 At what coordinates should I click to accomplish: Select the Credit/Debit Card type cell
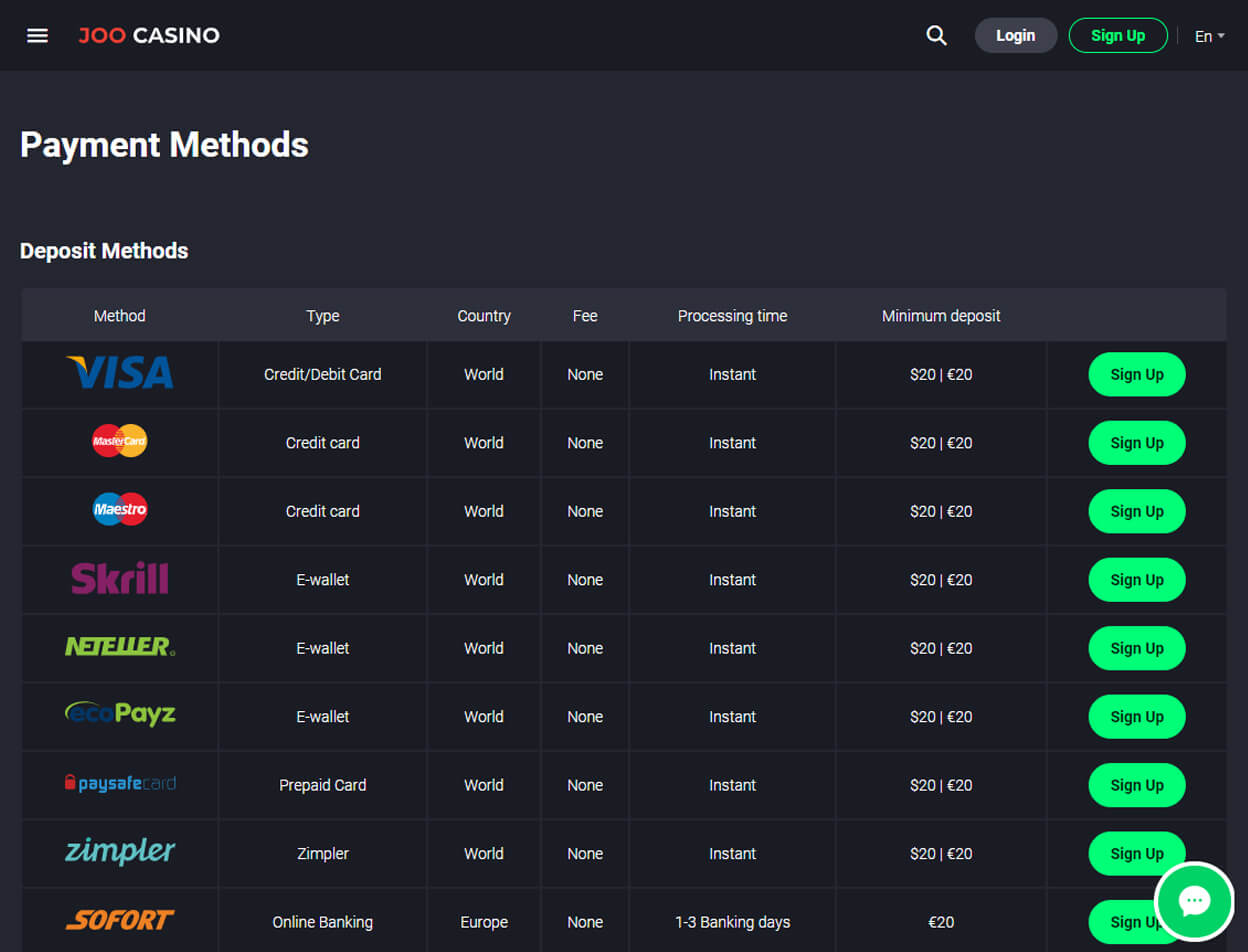pos(323,375)
